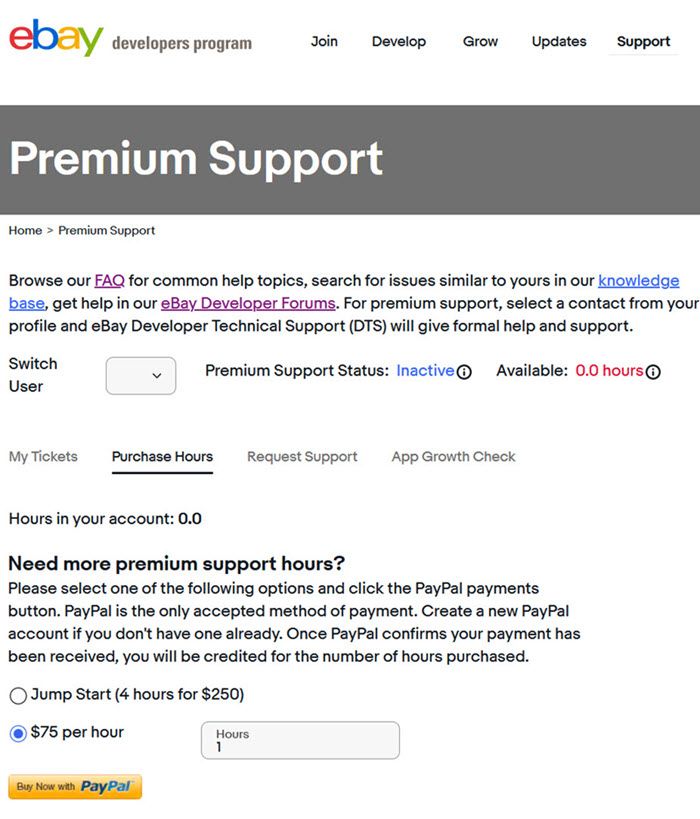Open the Support menu
The width and height of the screenshot is (700, 819).
pos(643,41)
